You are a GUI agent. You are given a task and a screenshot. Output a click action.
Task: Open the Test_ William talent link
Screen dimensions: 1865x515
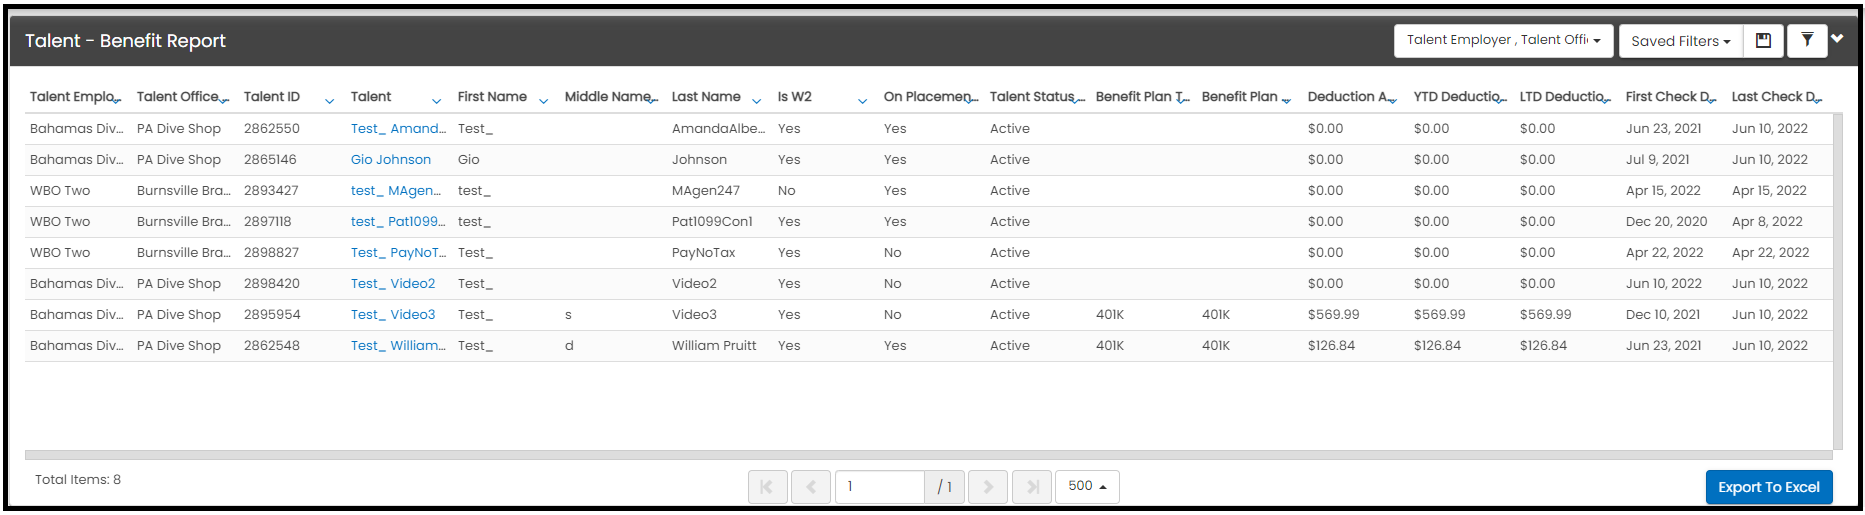point(398,345)
